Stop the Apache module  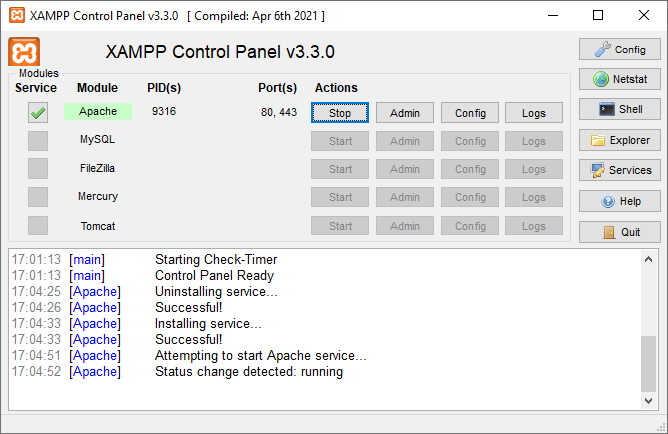[x=340, y=113]
